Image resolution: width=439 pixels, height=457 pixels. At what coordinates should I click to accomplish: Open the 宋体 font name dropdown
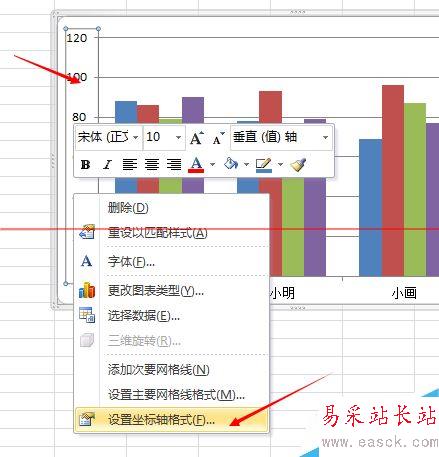(136, 137)
